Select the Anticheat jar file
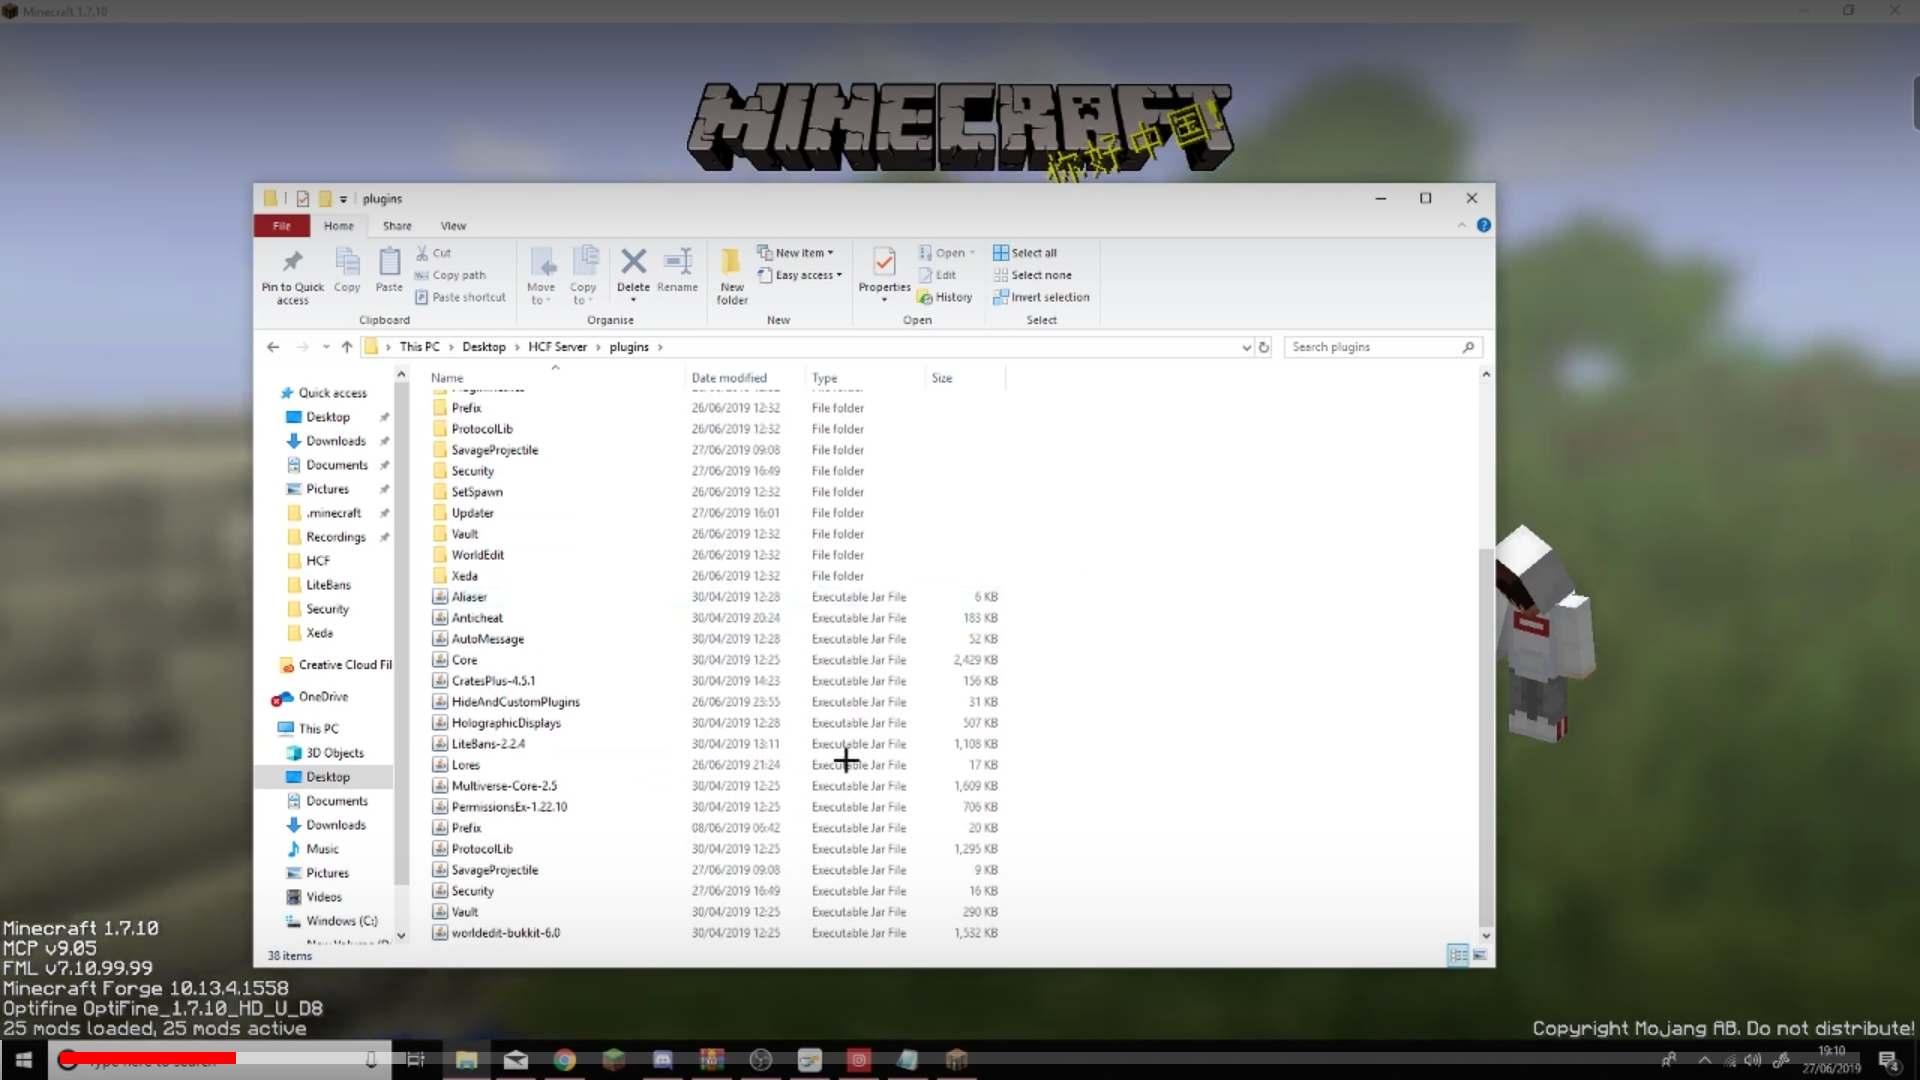Screen dimensions: 1920x1080 [x=477, y=618]
